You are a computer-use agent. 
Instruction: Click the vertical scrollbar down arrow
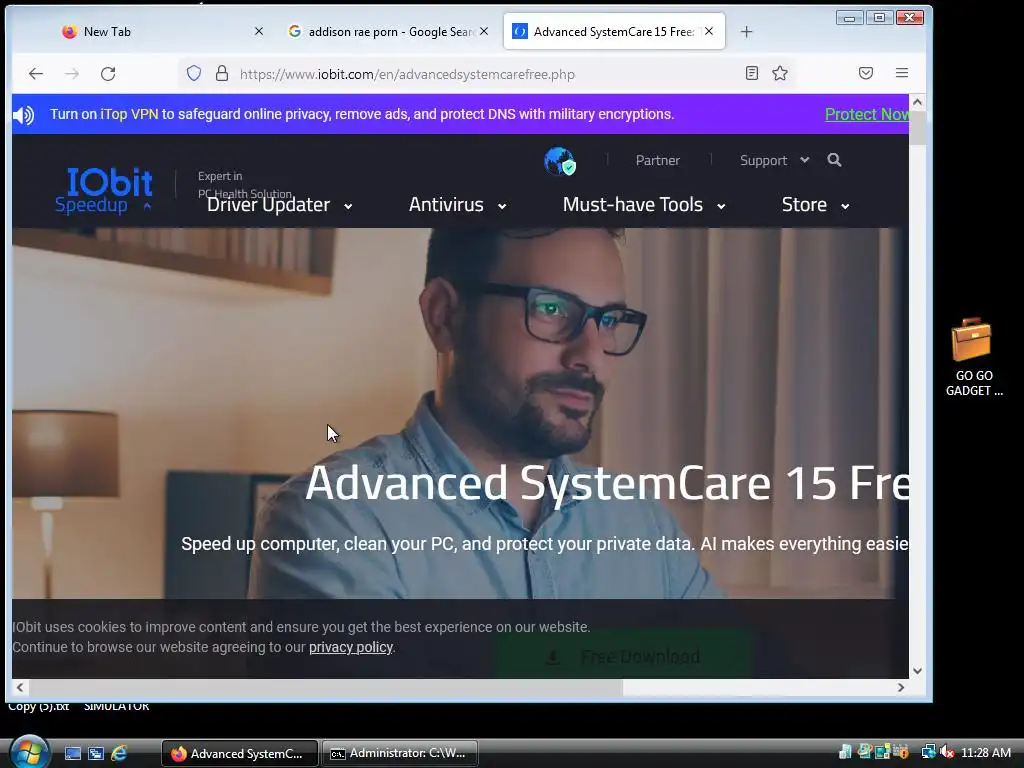click(x=918, y=671)
